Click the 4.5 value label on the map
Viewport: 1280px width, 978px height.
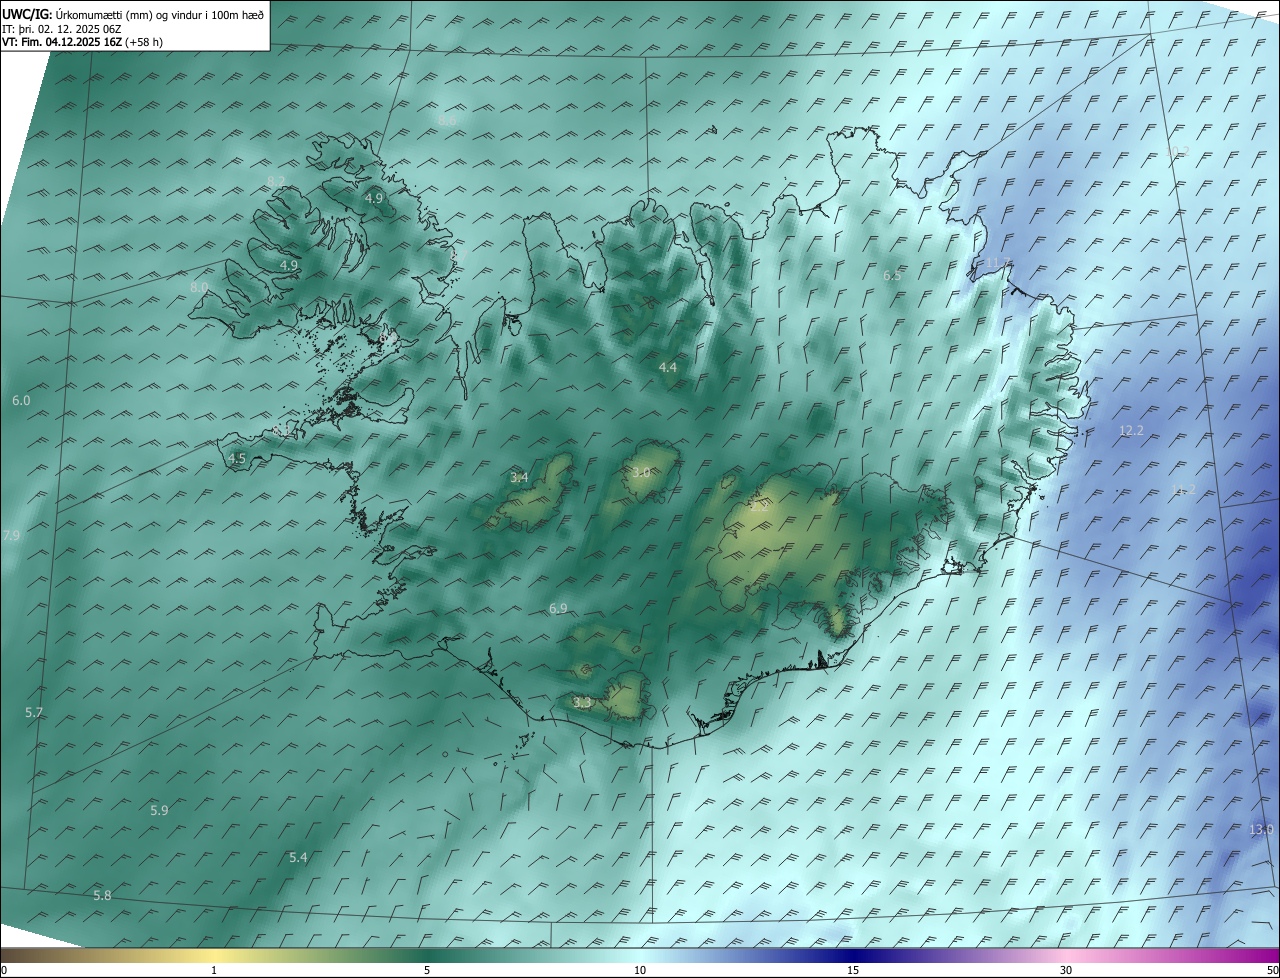pyautogui.click(x=237, y=458)
